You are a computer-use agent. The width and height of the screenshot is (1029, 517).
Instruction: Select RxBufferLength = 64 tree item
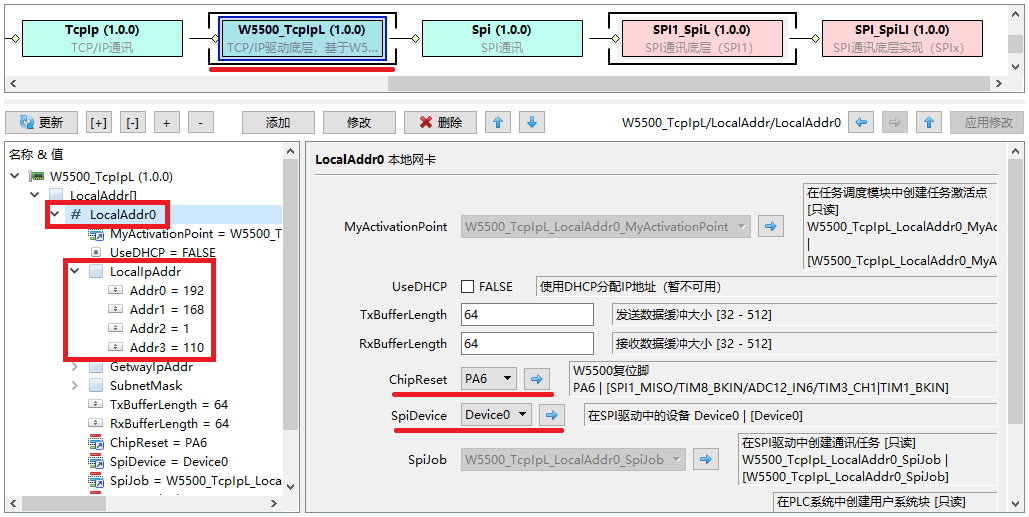coord(169,424)
